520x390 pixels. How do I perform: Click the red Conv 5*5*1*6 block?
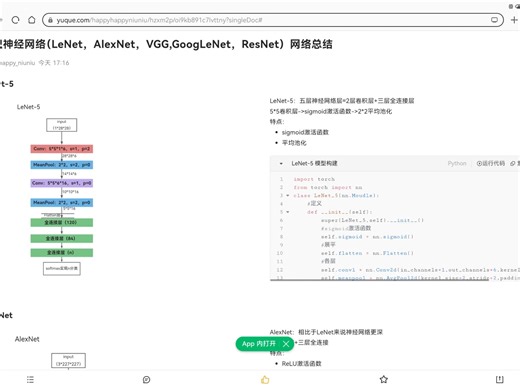(62, 149)
